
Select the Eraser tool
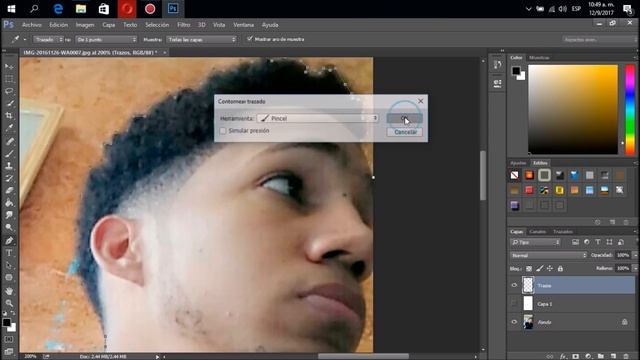(9, 191)
